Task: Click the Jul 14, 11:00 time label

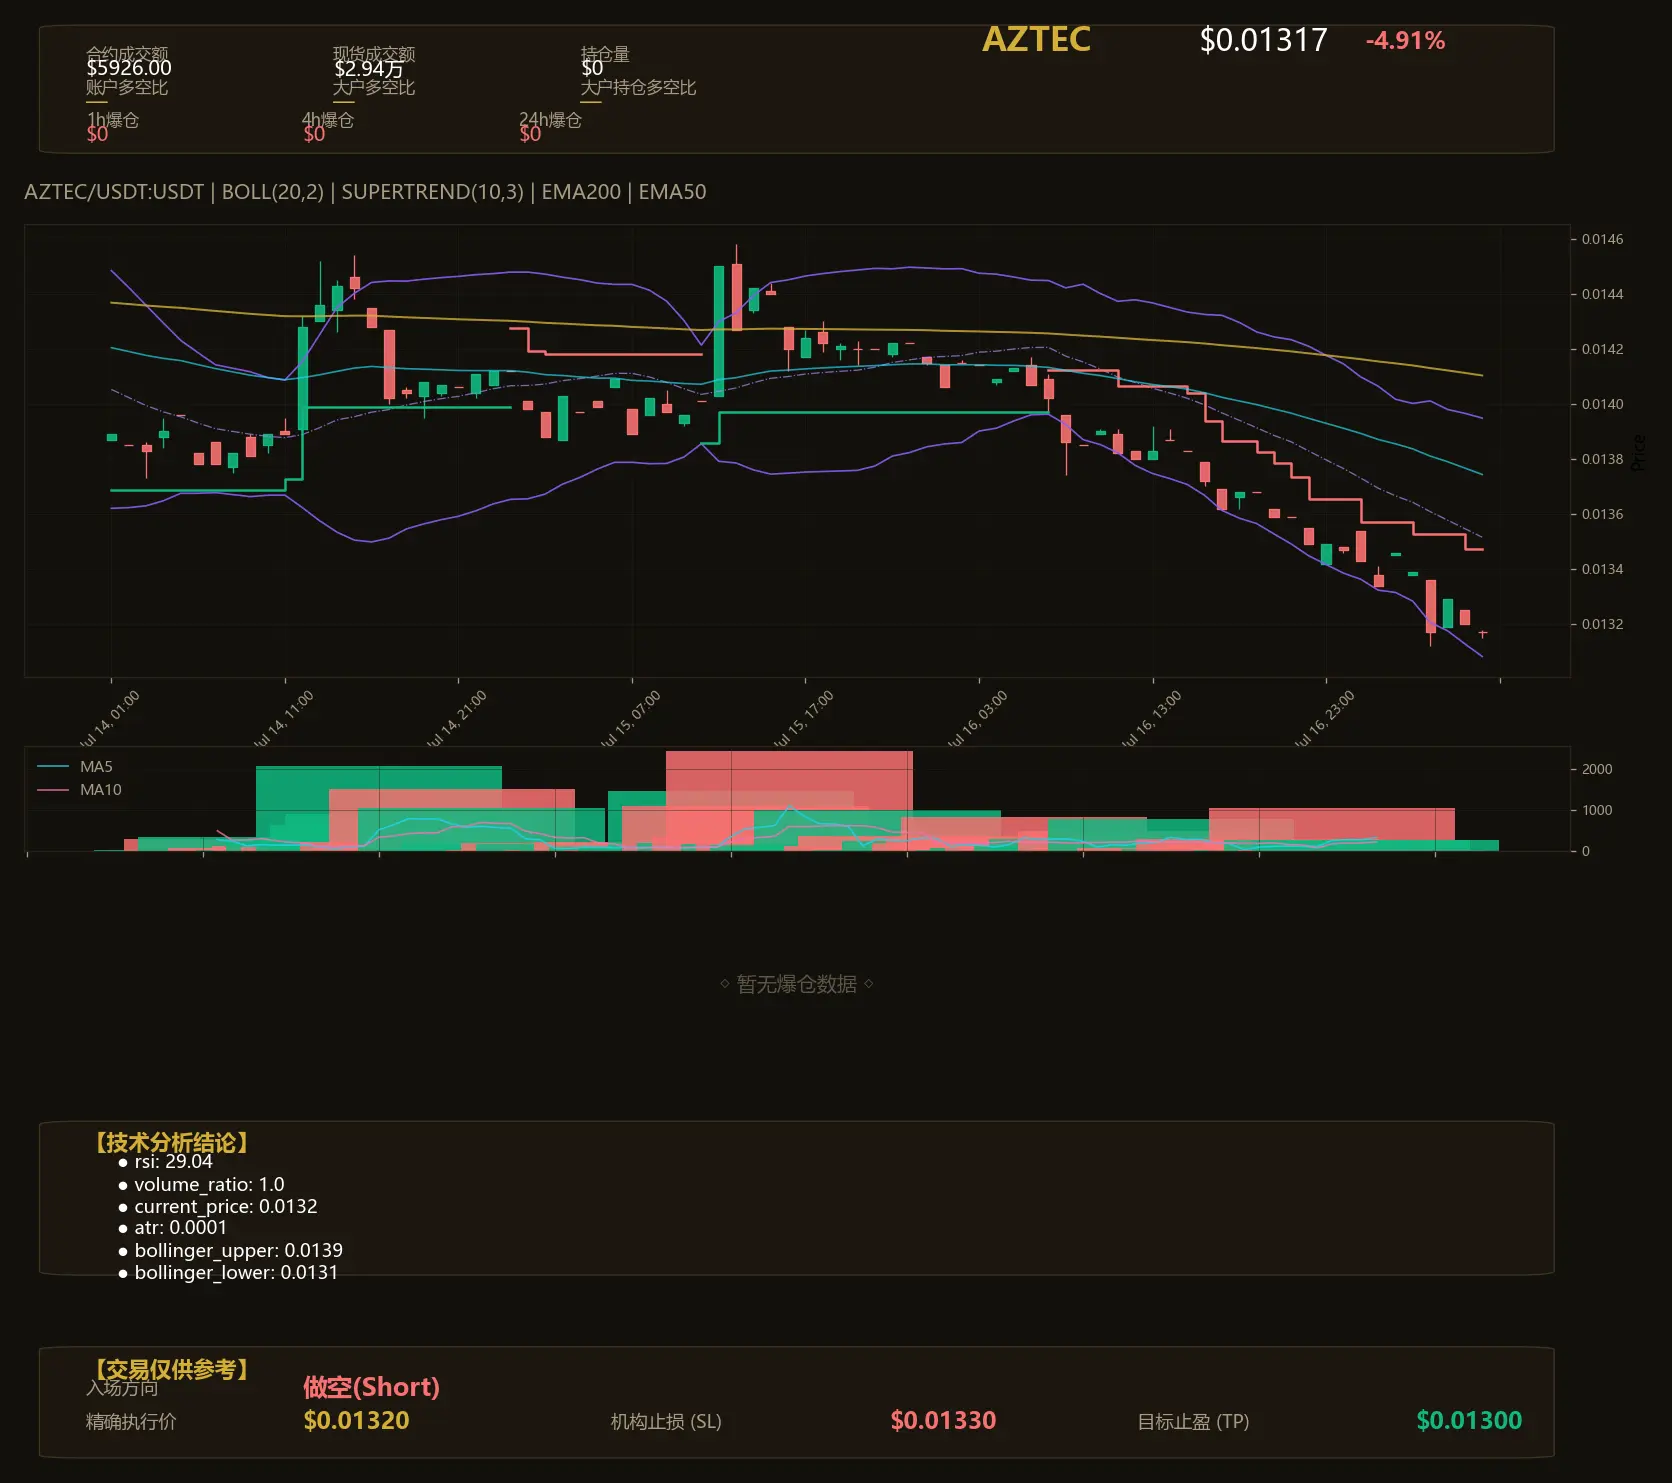Action: pos(283,720)
